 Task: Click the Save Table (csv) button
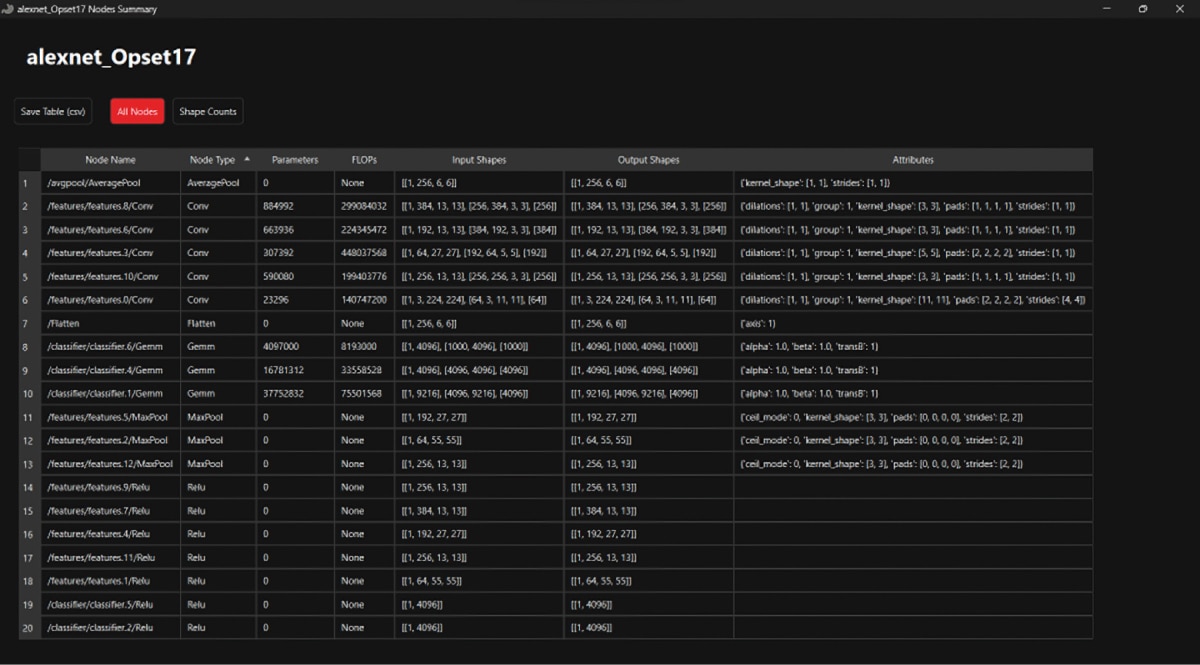coord(54,112)
